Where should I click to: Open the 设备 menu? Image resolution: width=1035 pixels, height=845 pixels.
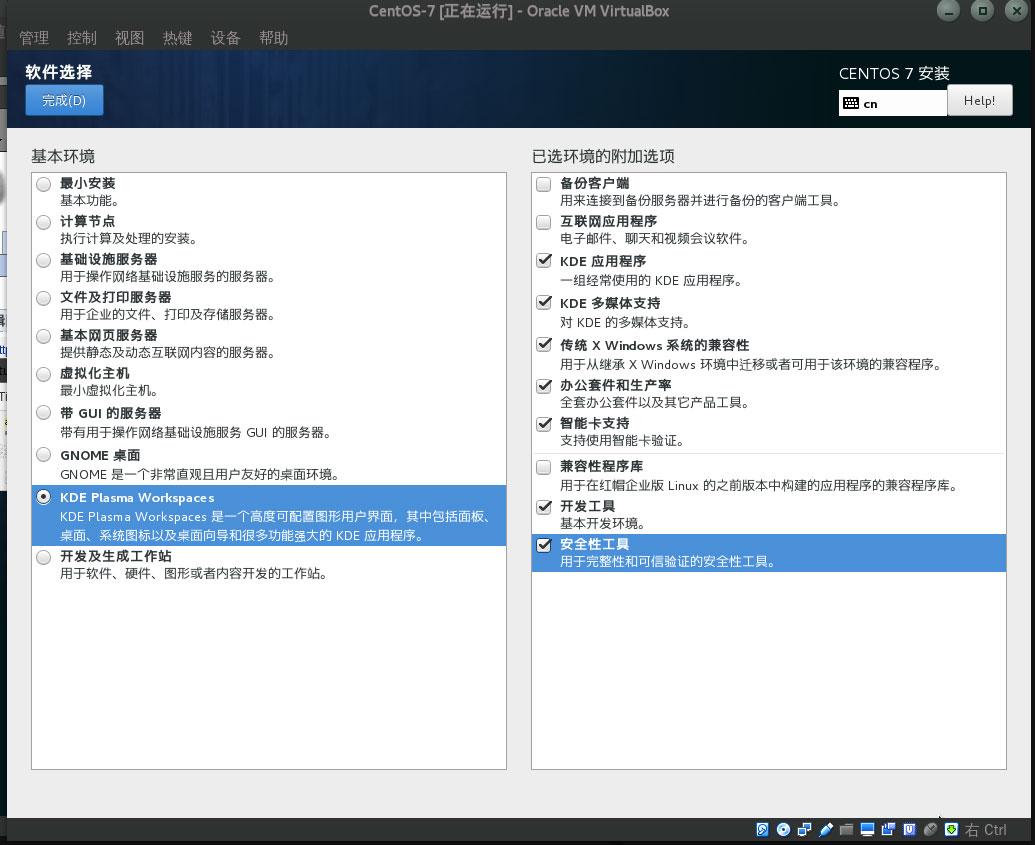(x=225, y=38)
